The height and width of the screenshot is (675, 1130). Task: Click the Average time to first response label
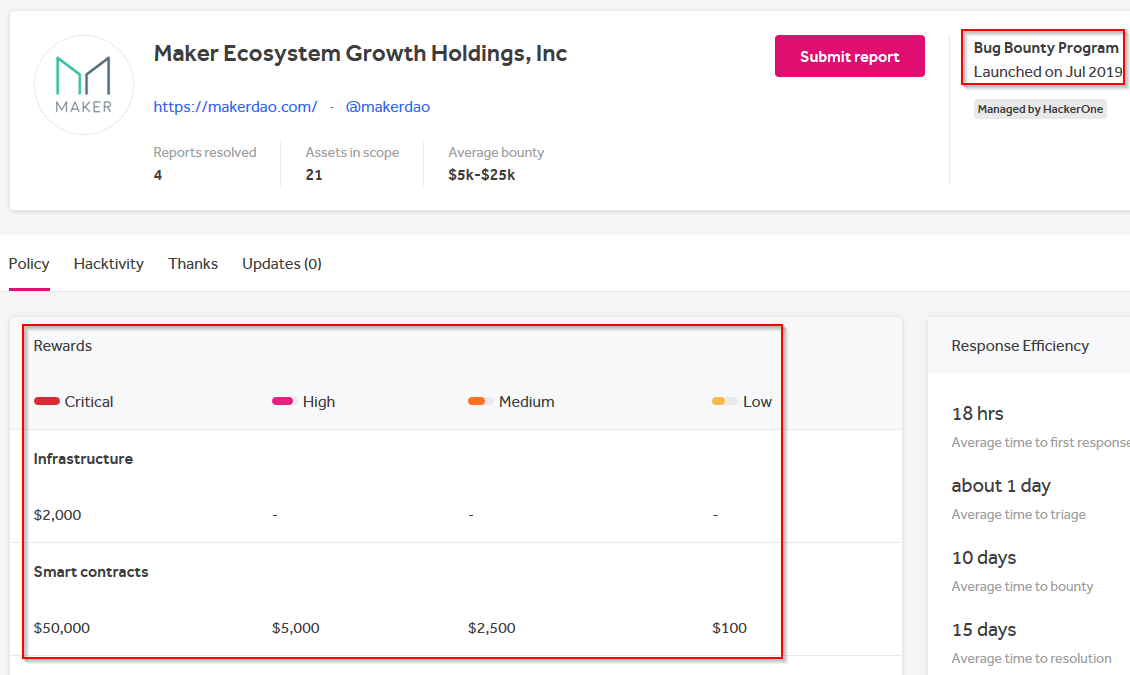(1041, 442)
